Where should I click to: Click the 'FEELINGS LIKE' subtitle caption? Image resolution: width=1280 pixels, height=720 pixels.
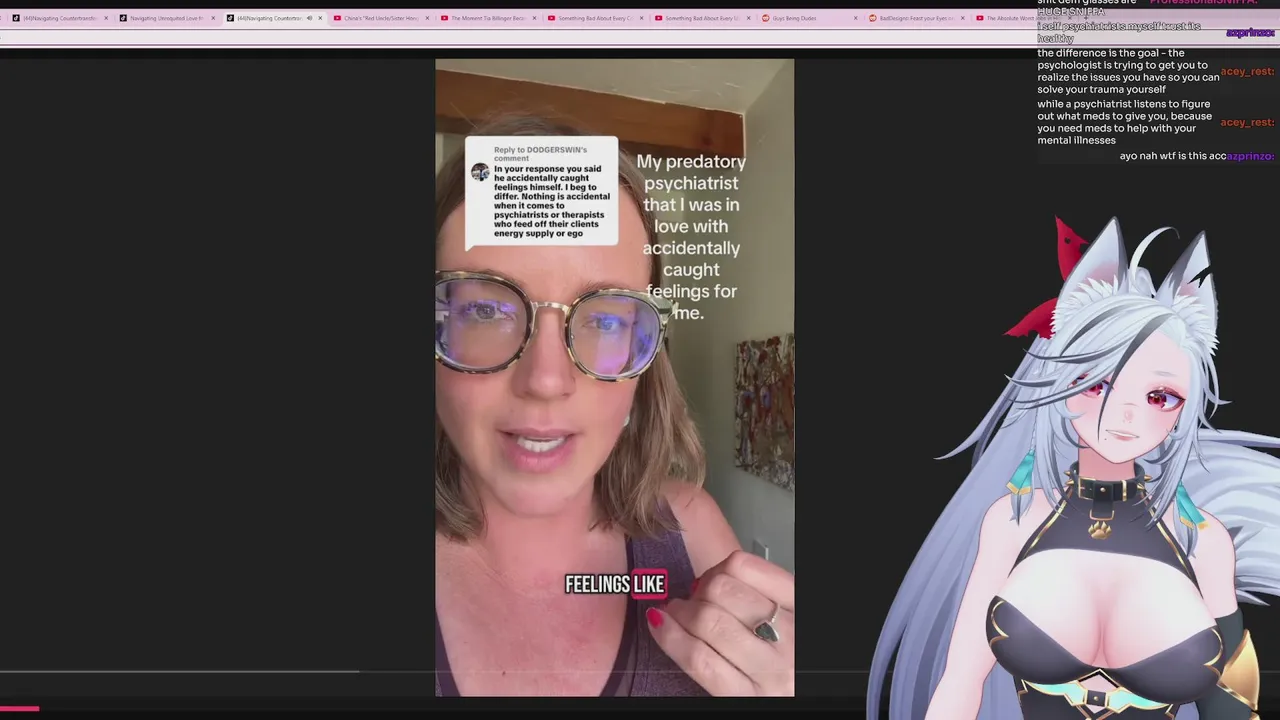pos(615,584)
